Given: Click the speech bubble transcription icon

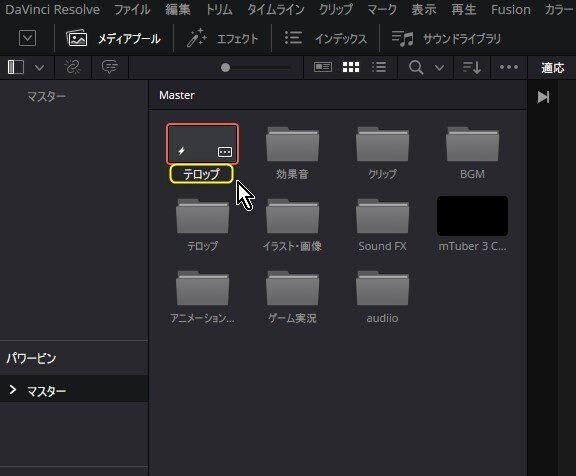Looking at the screenshot, I should [110, 67].
